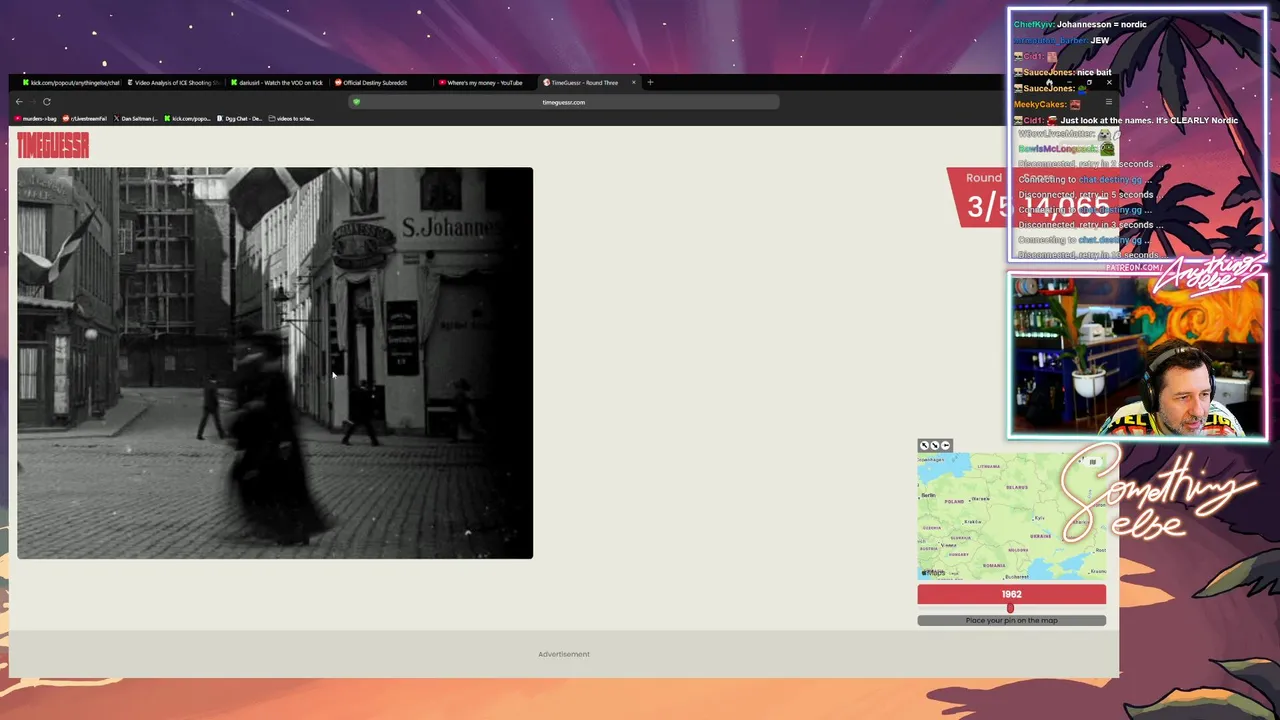Switch to dariusirl - Watch the VOD on Kick tab

(278, 83)
